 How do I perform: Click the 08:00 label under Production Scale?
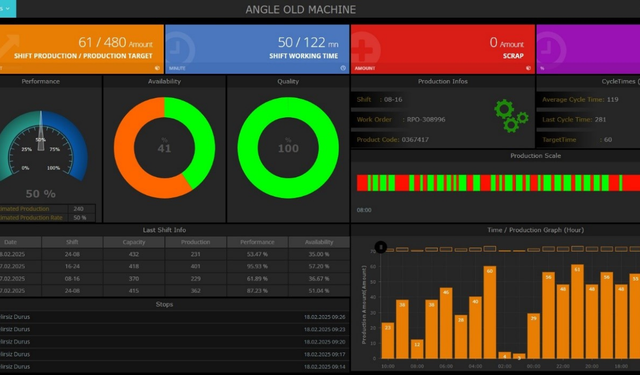point(364,210)
